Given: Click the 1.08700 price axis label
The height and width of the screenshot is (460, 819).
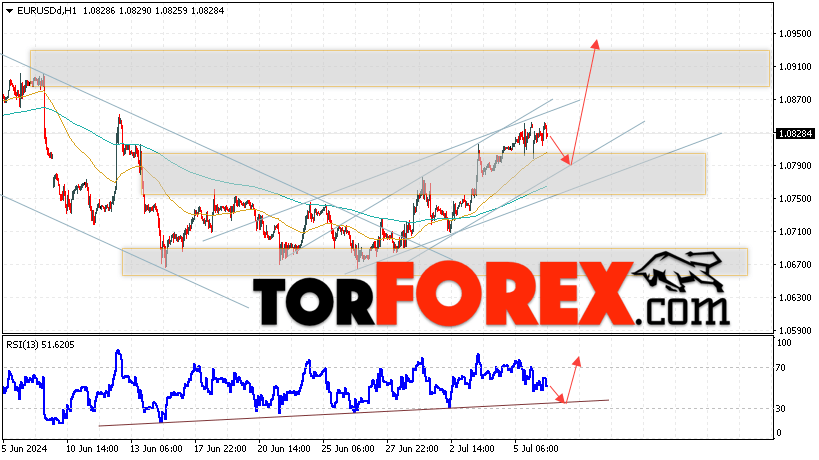Looking at the screenshot, I should (795, 100).
